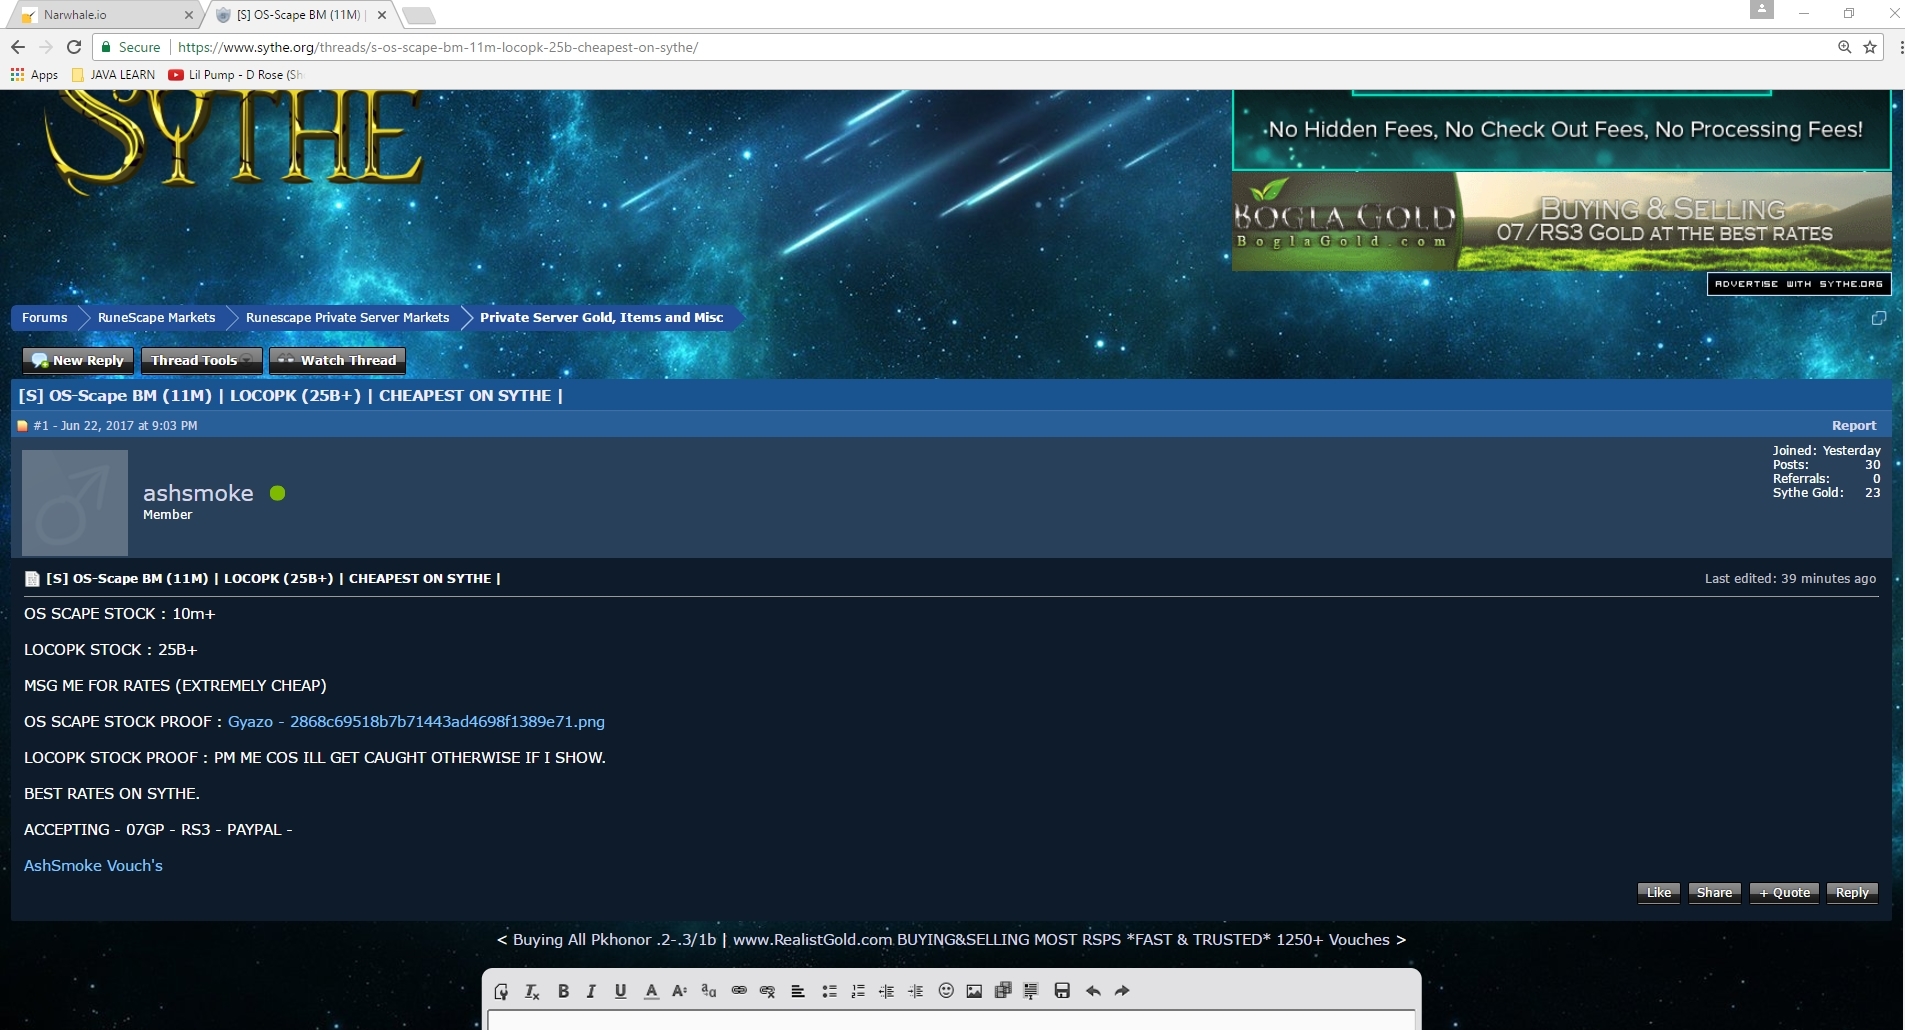
Task: Open the insert special block icon
Action: [1031, 991]
